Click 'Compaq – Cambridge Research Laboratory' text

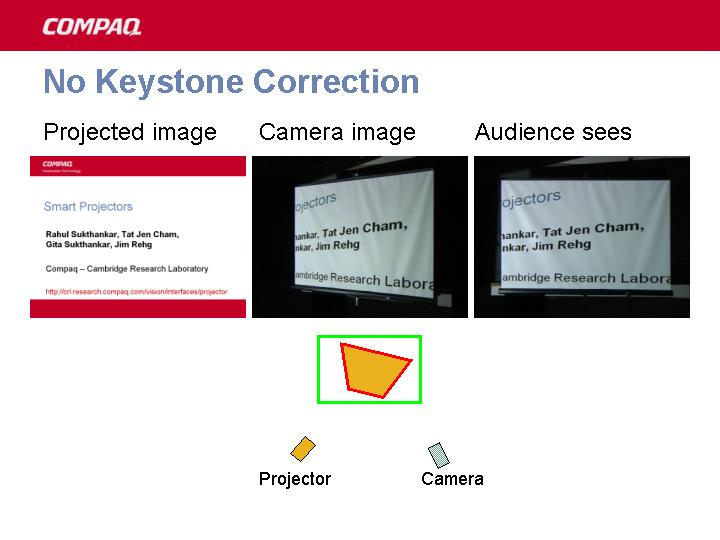point(127,268)
